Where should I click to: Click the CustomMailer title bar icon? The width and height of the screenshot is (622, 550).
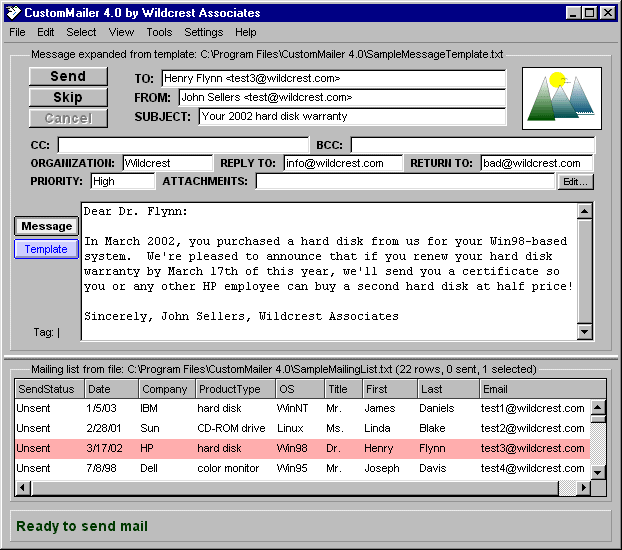click(x=13, y=13)
